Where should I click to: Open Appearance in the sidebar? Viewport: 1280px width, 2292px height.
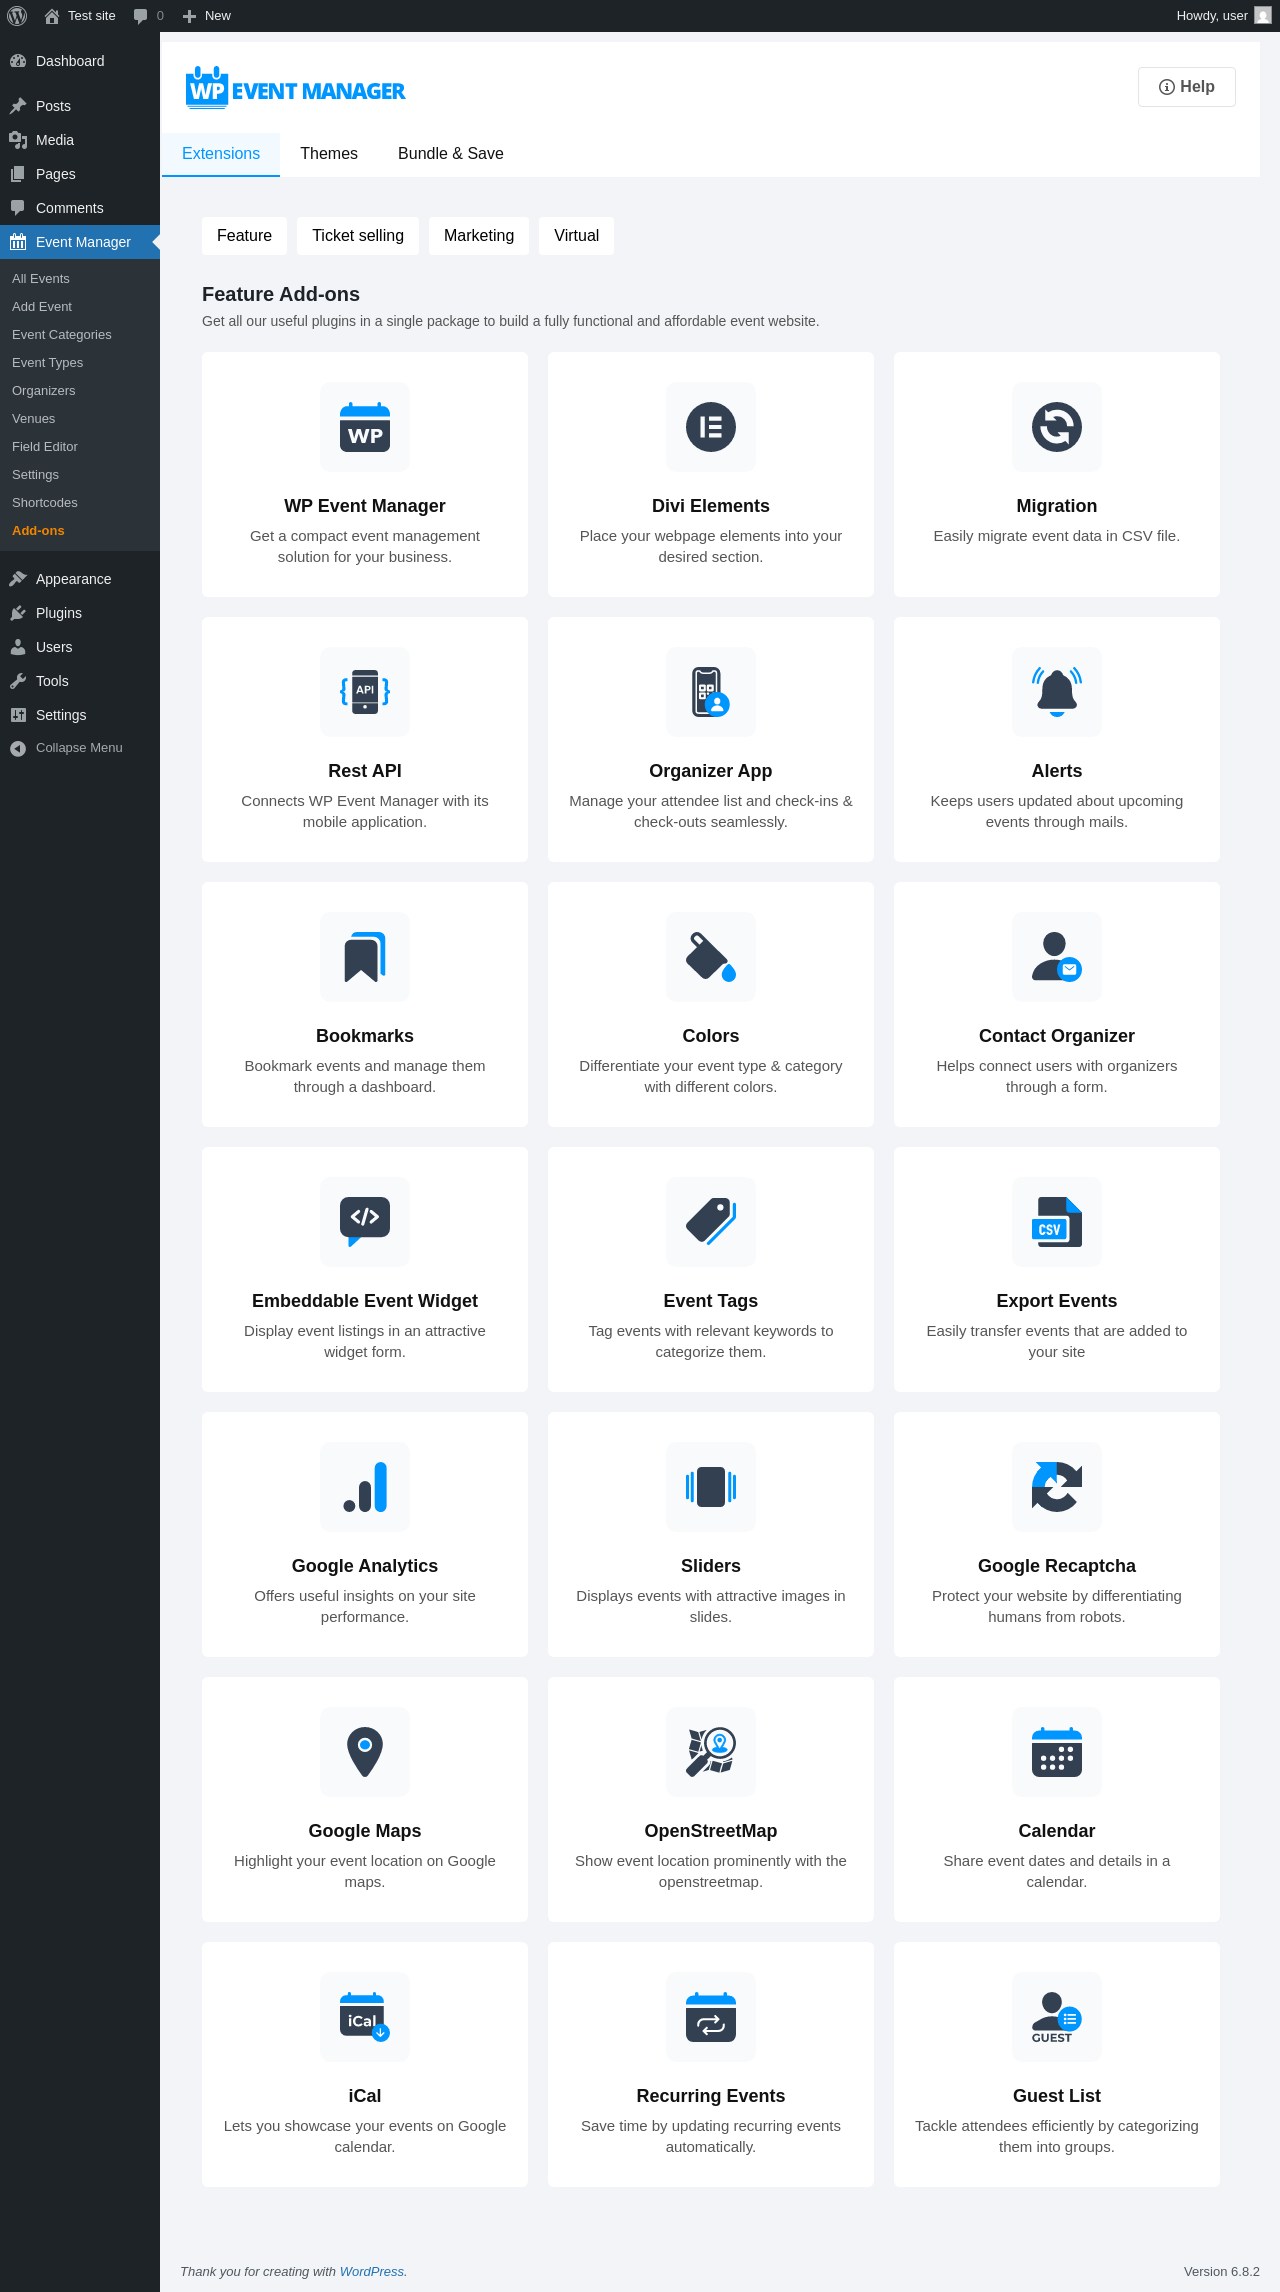80,579
